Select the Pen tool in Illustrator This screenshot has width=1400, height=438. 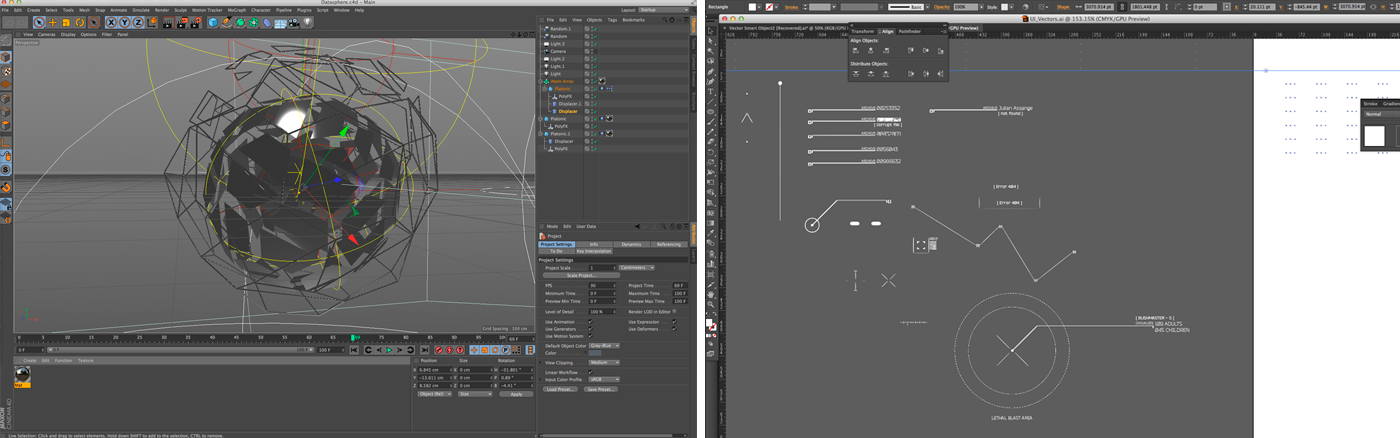point(710,72)
